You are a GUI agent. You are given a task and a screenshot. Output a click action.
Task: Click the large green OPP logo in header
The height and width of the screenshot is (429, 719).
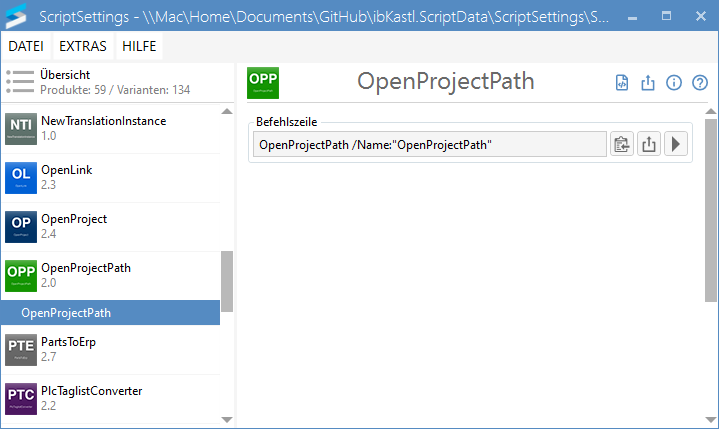pyautogui.click(x=263, y=82)
